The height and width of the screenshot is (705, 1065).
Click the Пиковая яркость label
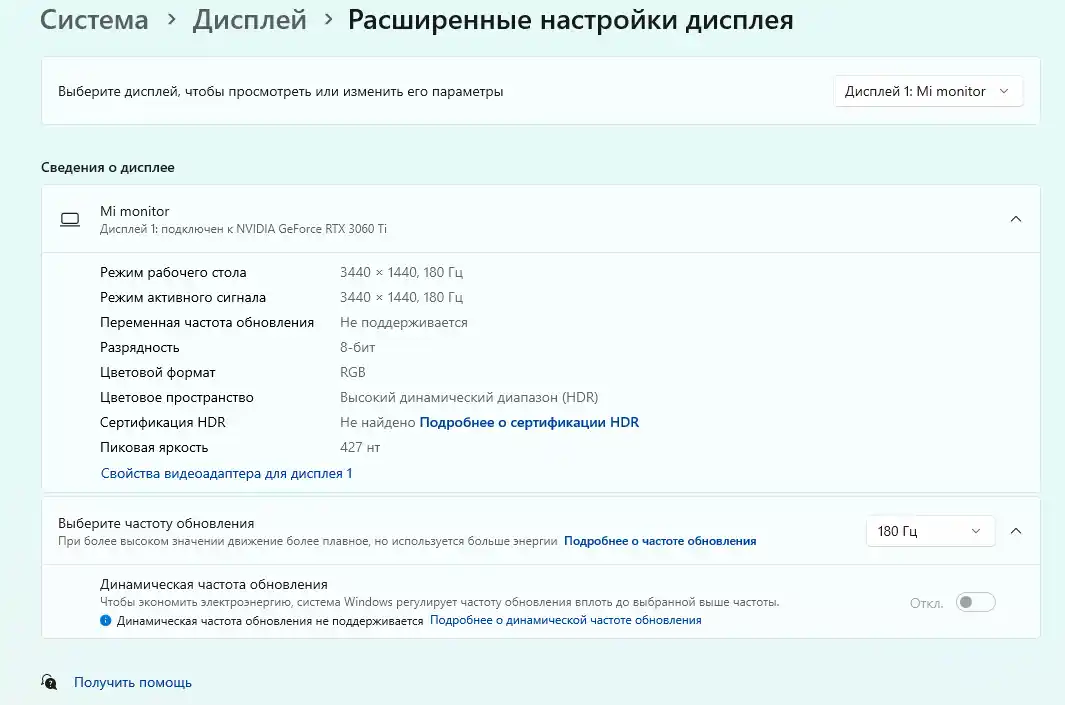pos(154,448)
